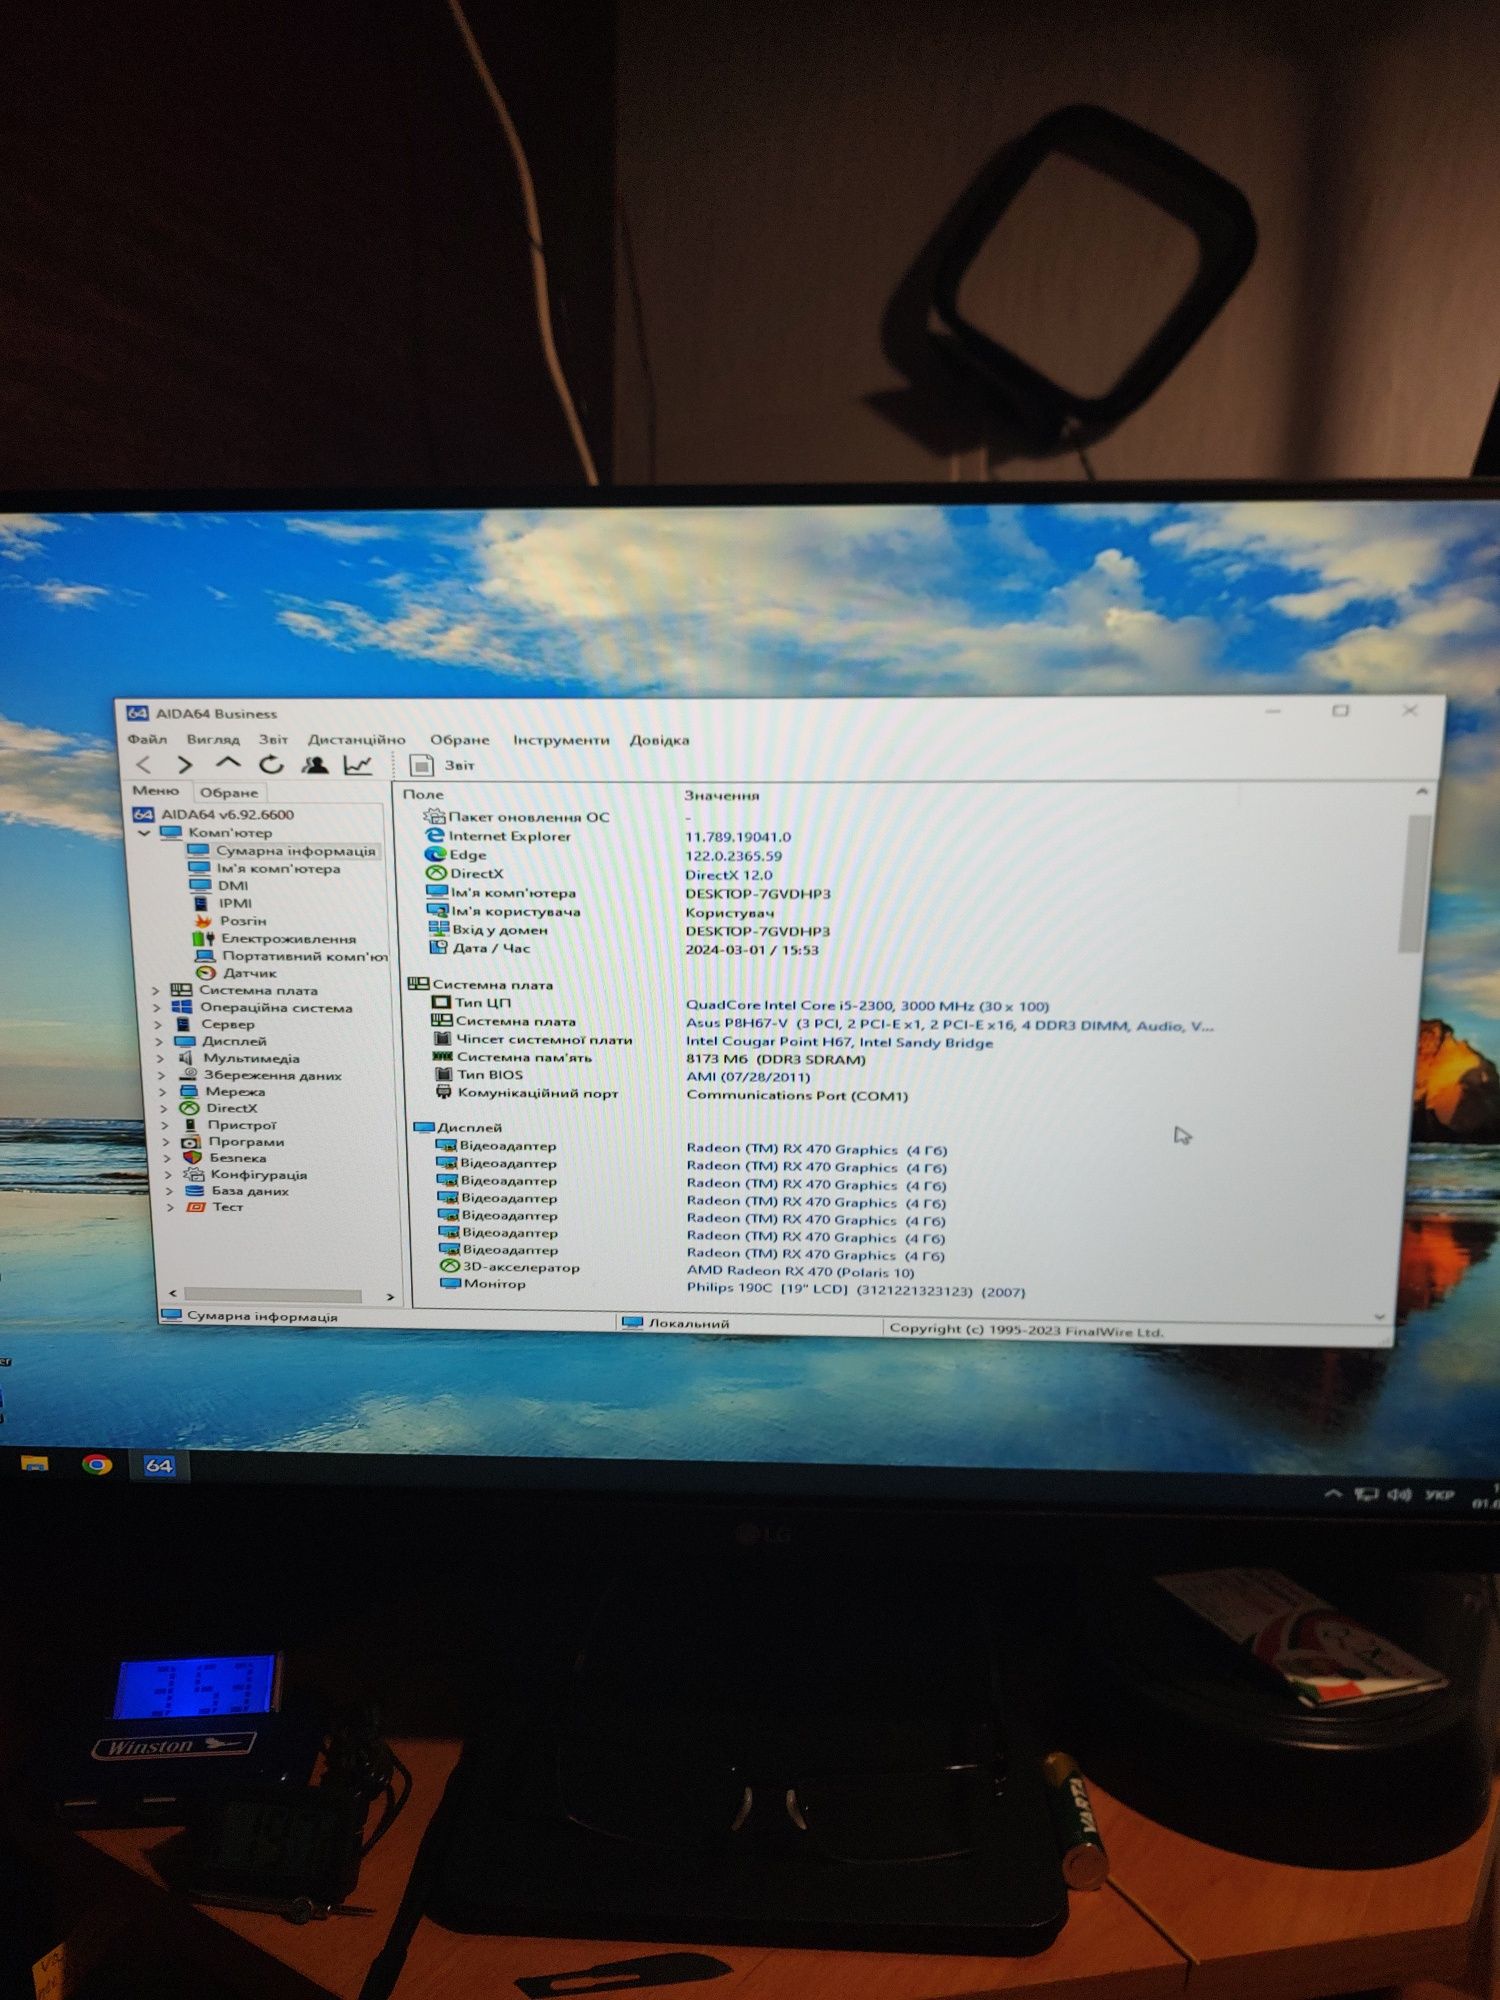
Task: Click the Поле column header
Action: click(422, 794)
